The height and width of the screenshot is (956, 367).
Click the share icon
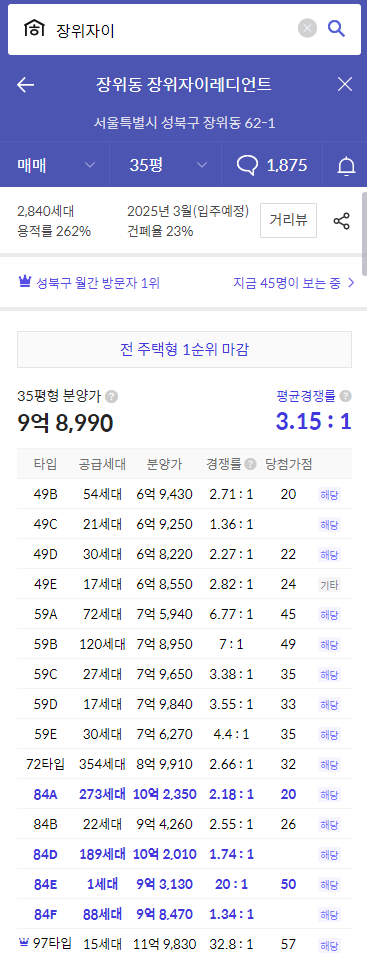341,221
